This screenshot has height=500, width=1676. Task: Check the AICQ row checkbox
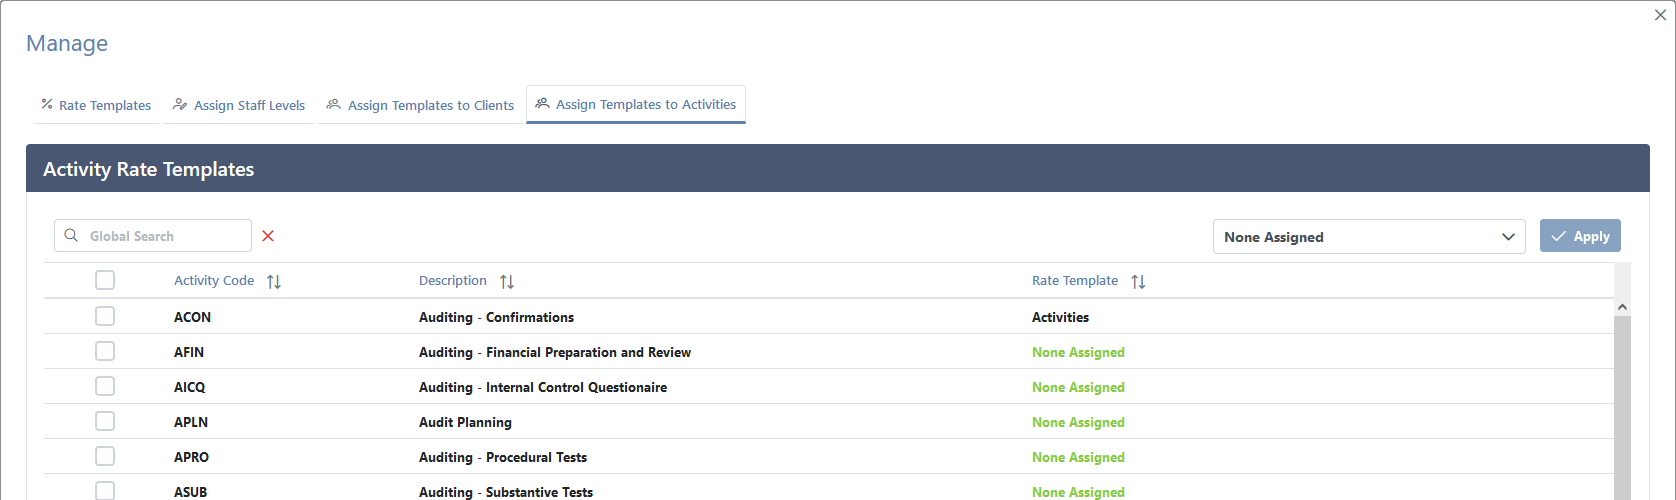tap(105, 386)
